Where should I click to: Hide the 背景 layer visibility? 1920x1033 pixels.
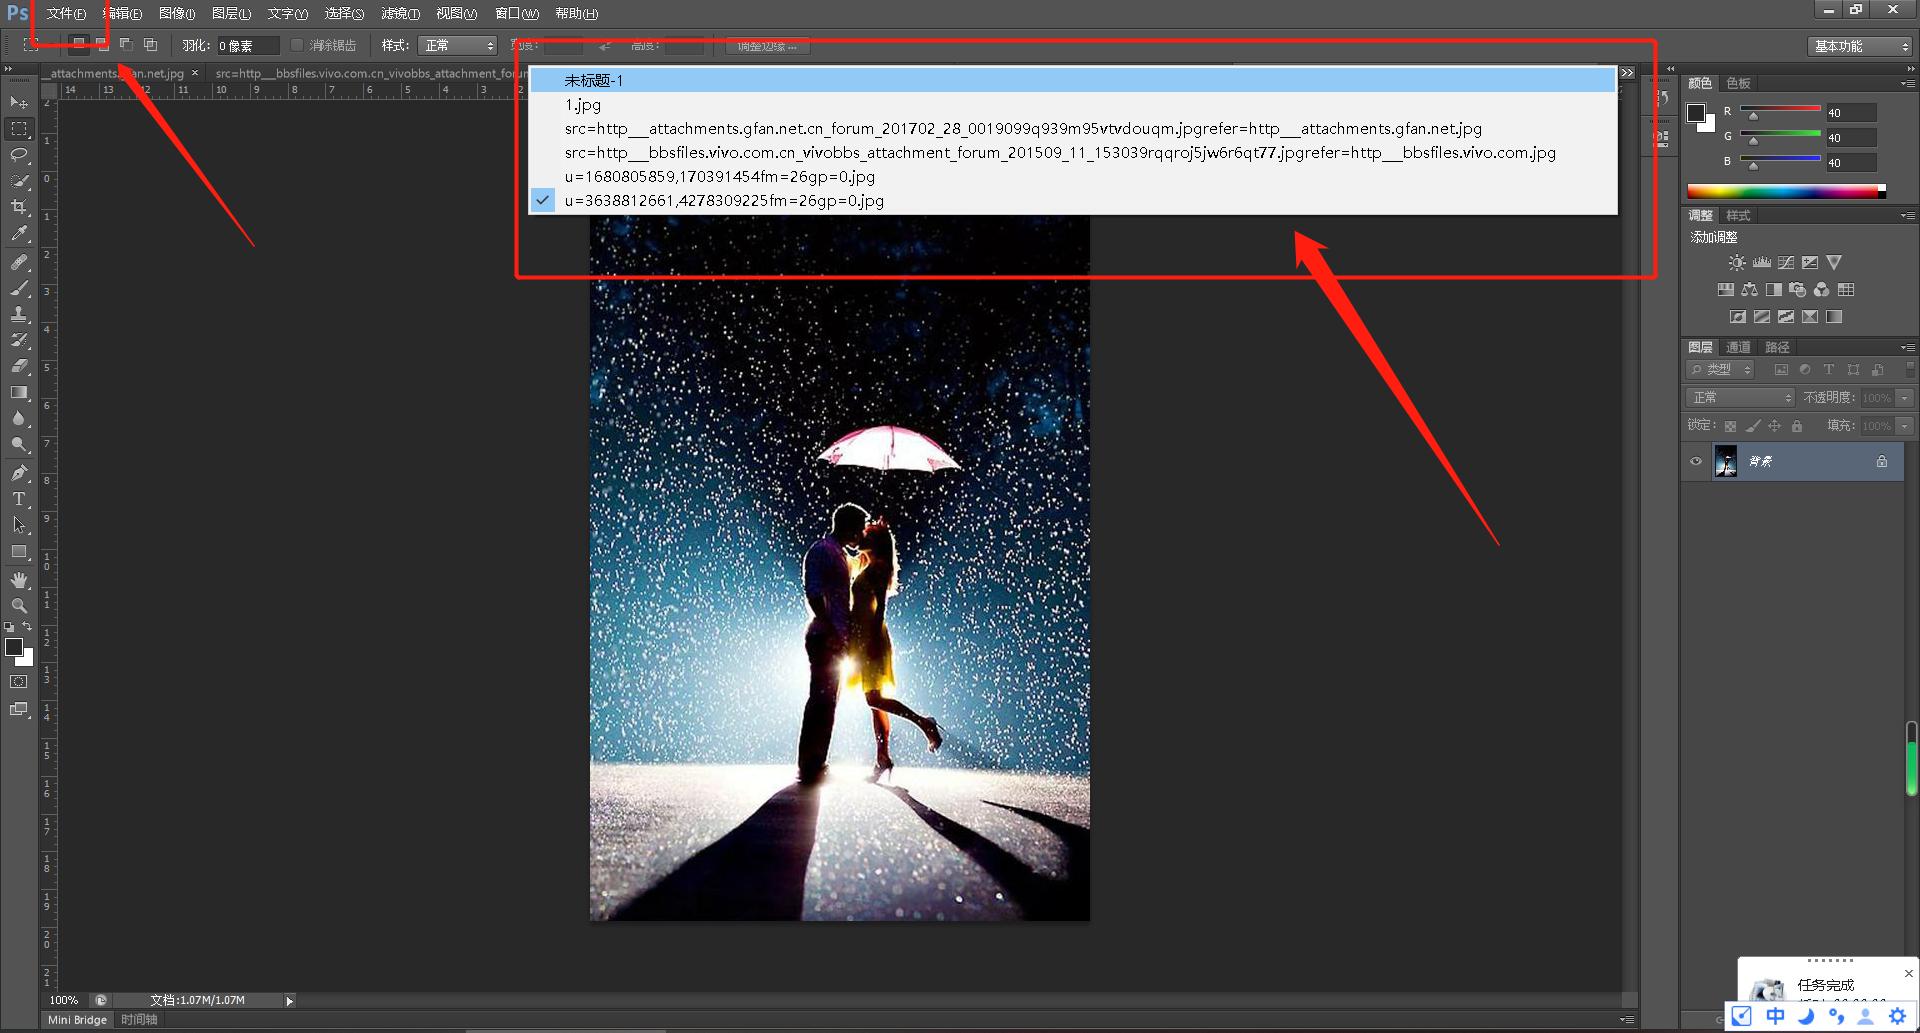[1696, 461]
